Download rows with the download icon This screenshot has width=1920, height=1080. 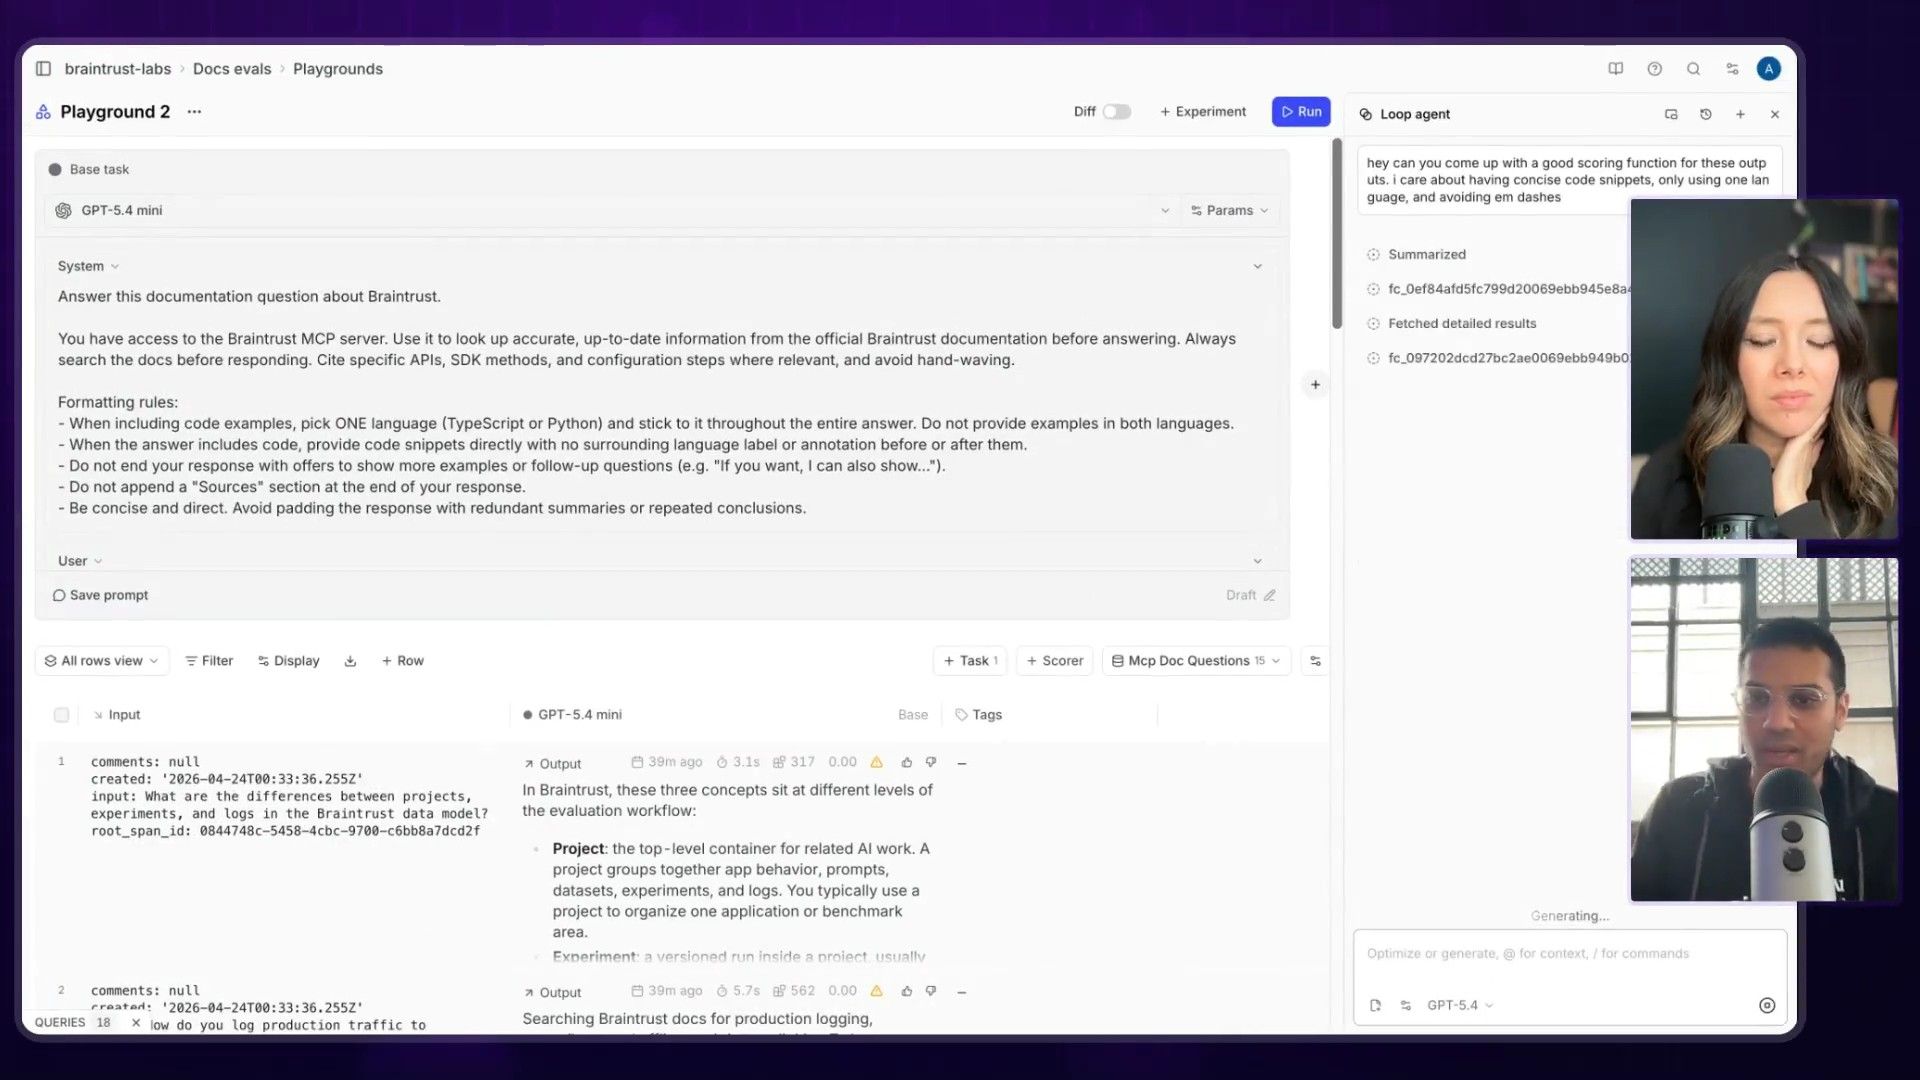(x=350, y=661)
